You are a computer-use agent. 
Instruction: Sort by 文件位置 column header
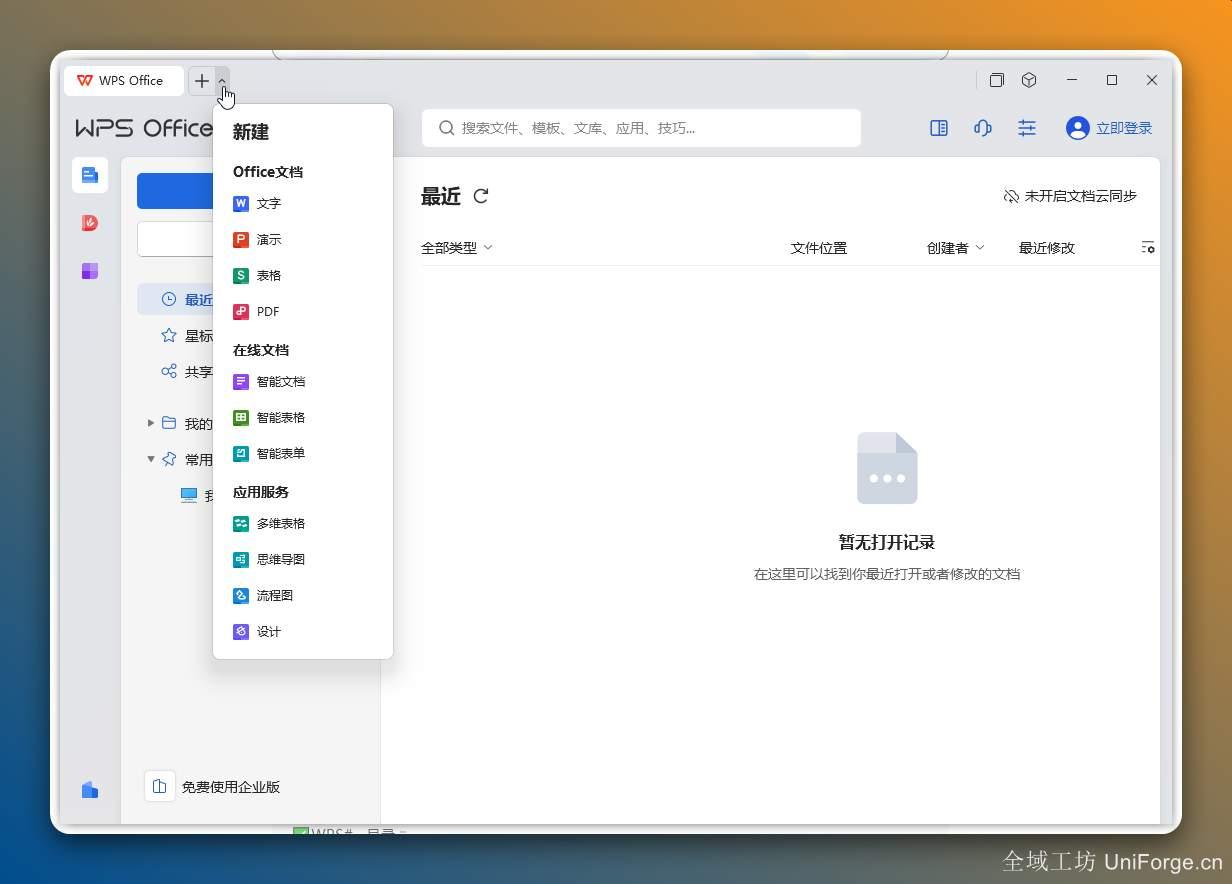point(819,248)
